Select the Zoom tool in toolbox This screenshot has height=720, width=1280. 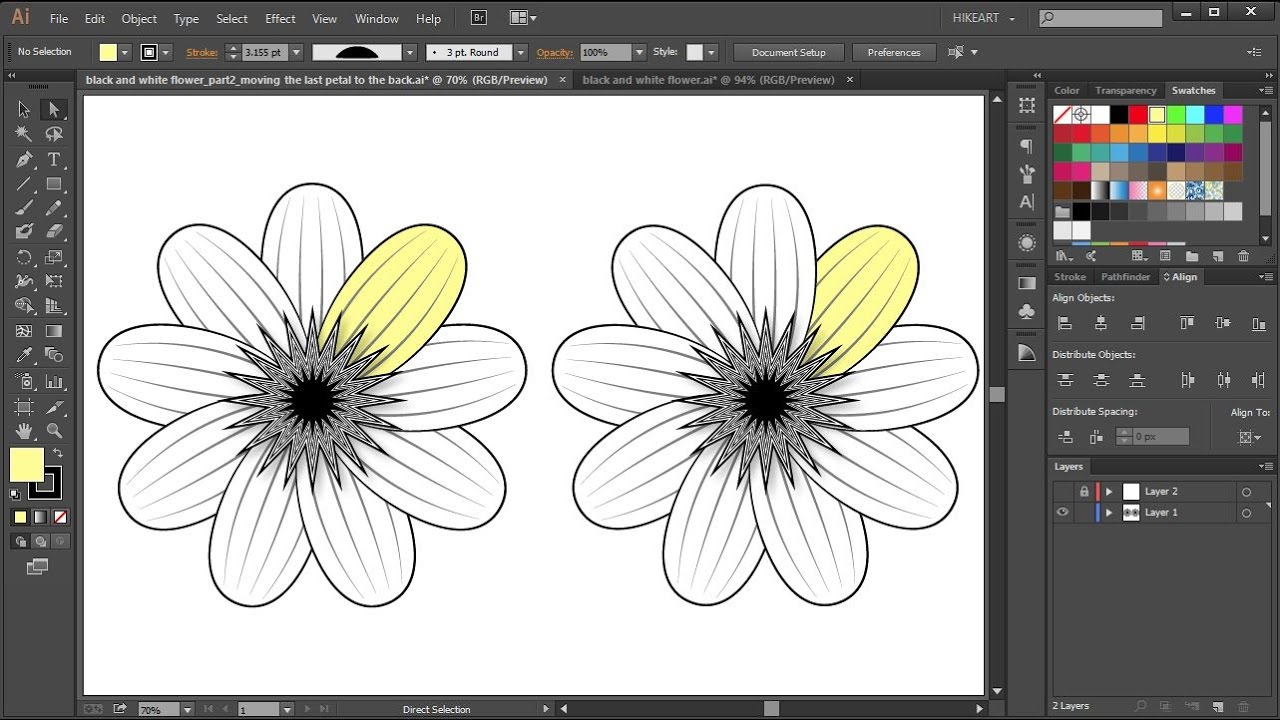[x=54, y=431]
